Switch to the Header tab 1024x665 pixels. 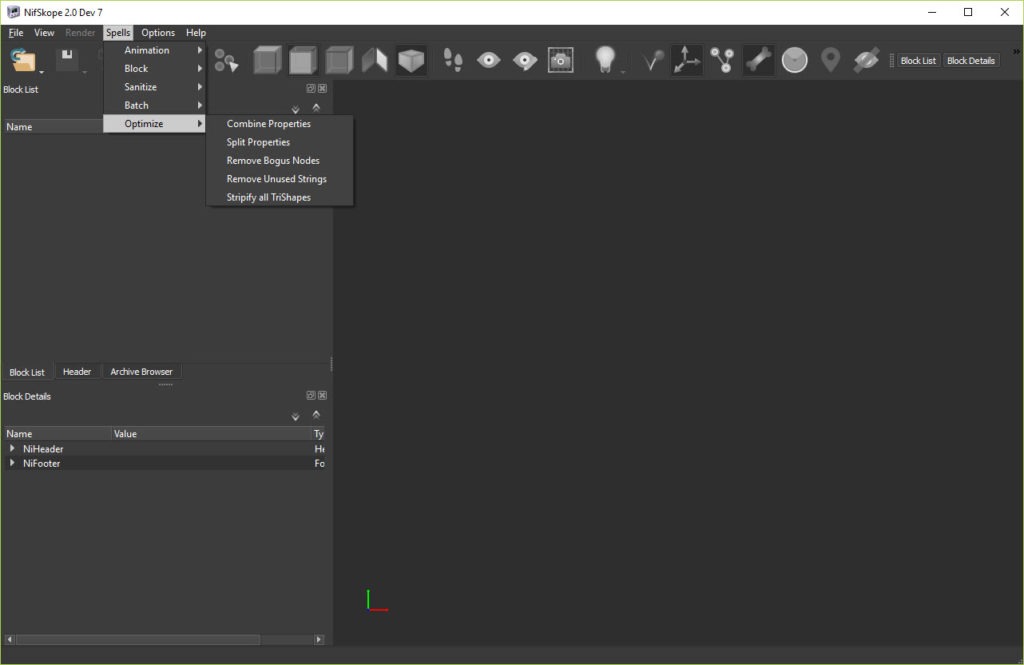pyautogui.click(x=76, y=372)
